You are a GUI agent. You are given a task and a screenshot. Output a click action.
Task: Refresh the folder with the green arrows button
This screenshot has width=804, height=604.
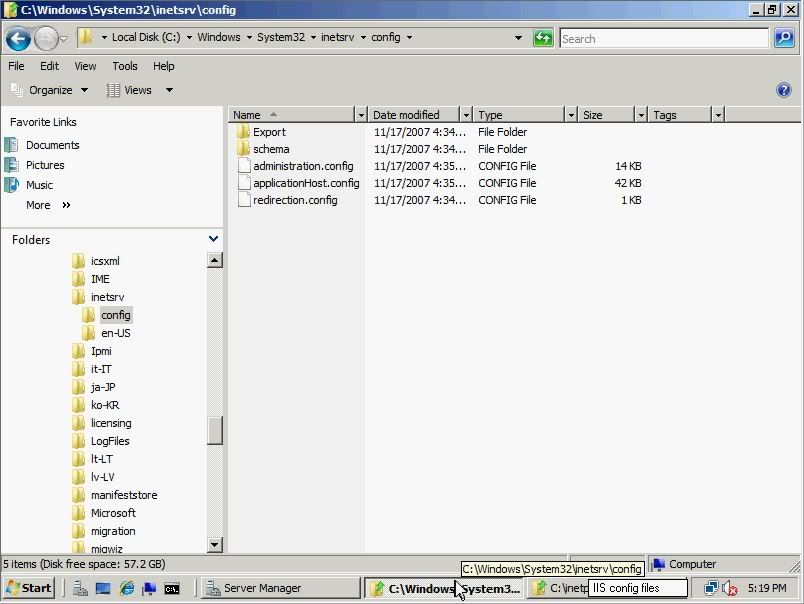(x=543, y=38)
